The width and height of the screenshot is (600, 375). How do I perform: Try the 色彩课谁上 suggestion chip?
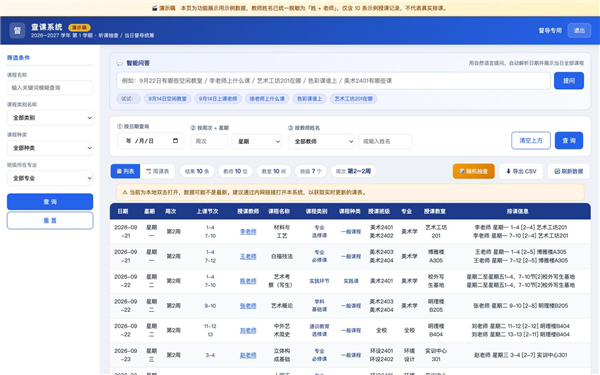pos(310,99)
